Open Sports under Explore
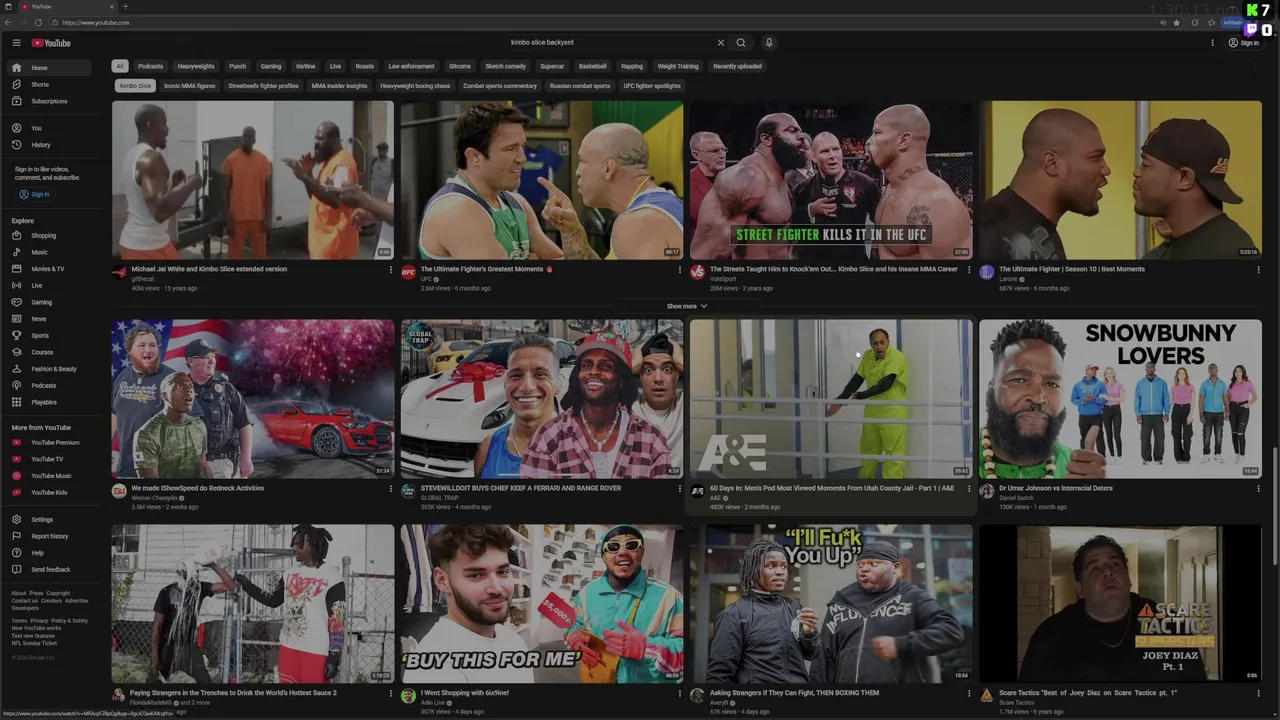1280x720 pixels. [x=51, y=335]
